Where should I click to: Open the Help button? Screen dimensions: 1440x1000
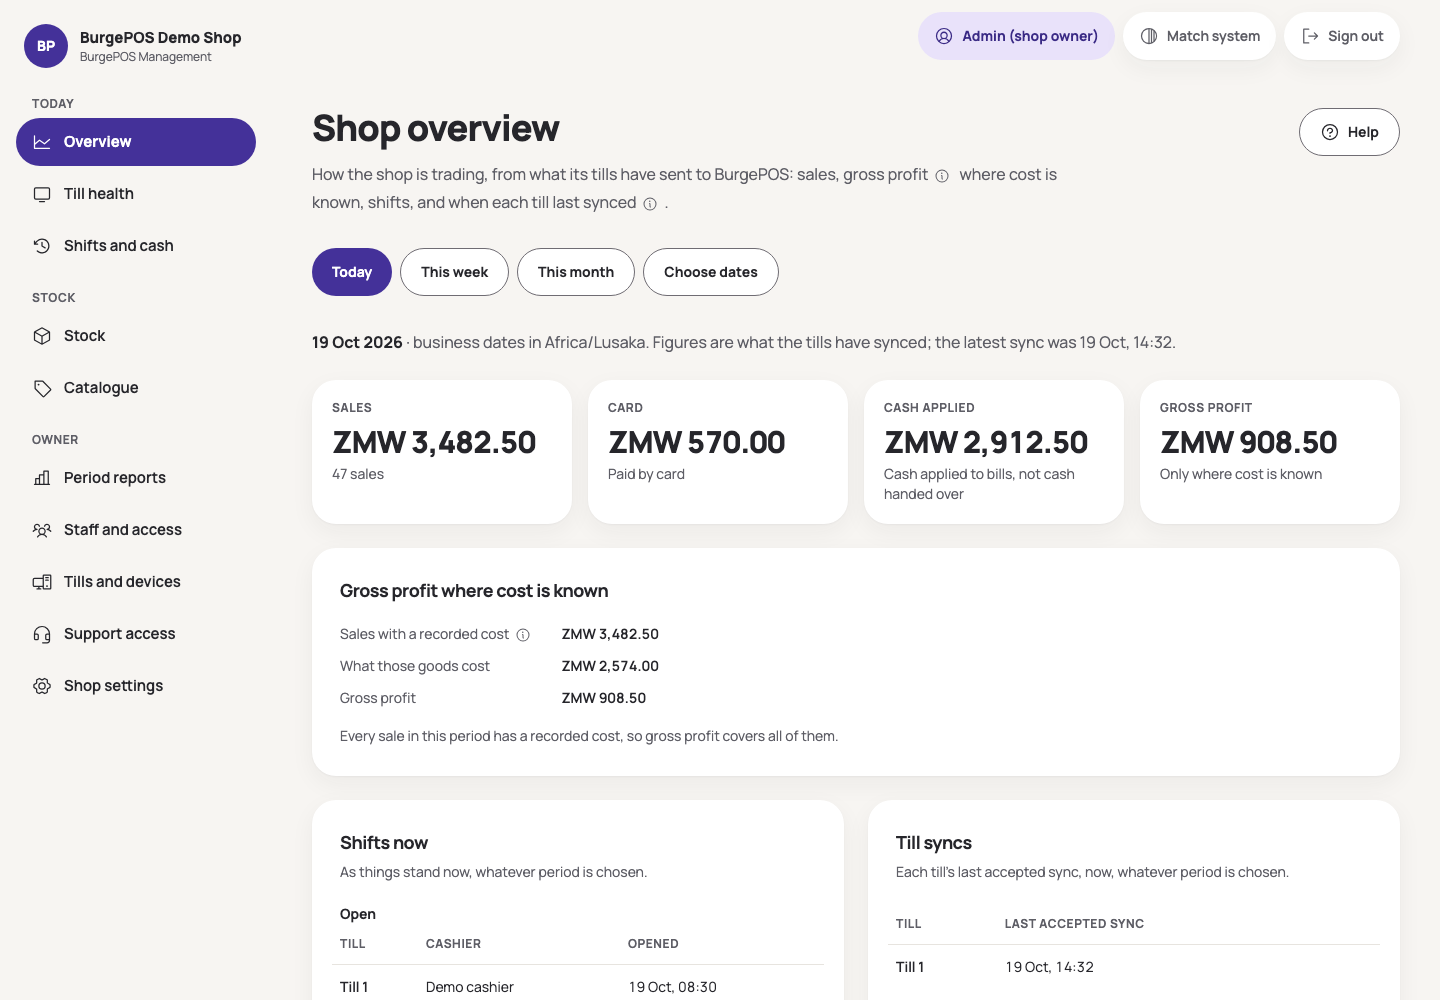pos(1349,132)
